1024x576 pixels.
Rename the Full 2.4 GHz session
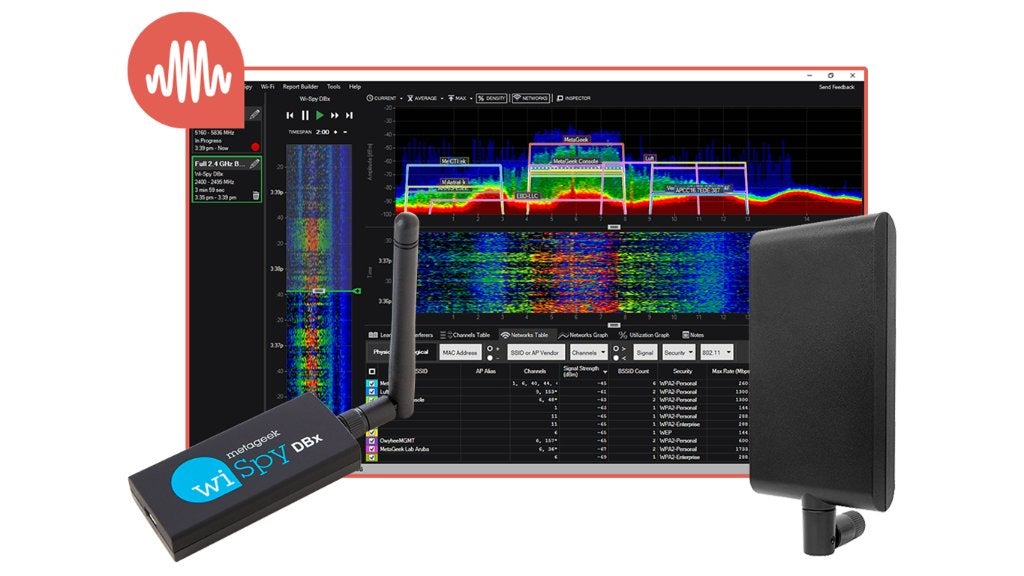coord(255,163)
